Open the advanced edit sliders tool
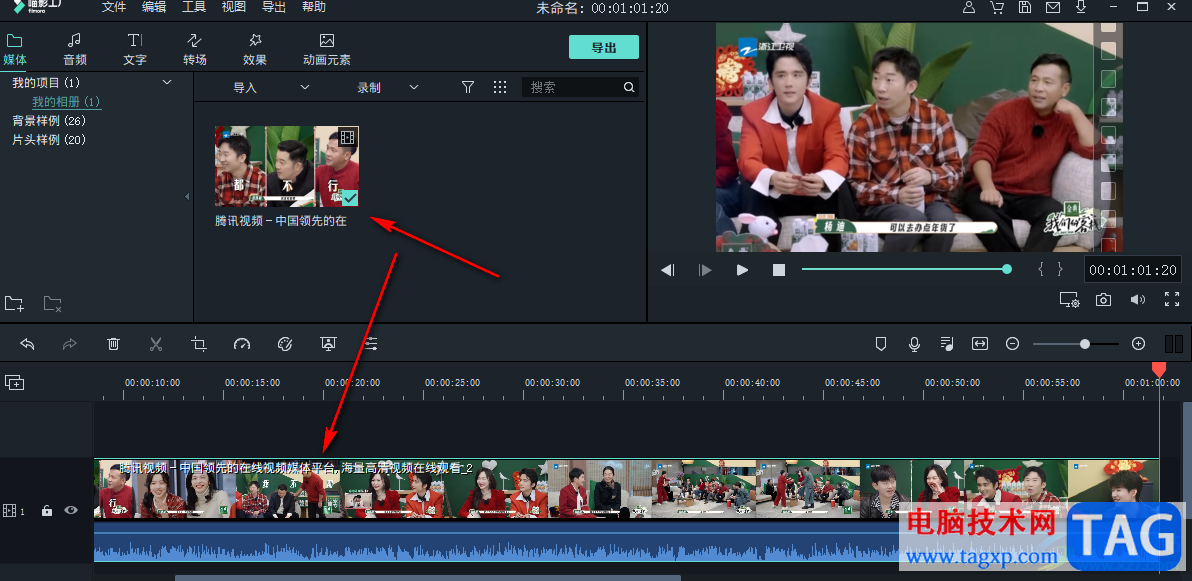Viewport: 1192px width, 581px height. point(371,344)
